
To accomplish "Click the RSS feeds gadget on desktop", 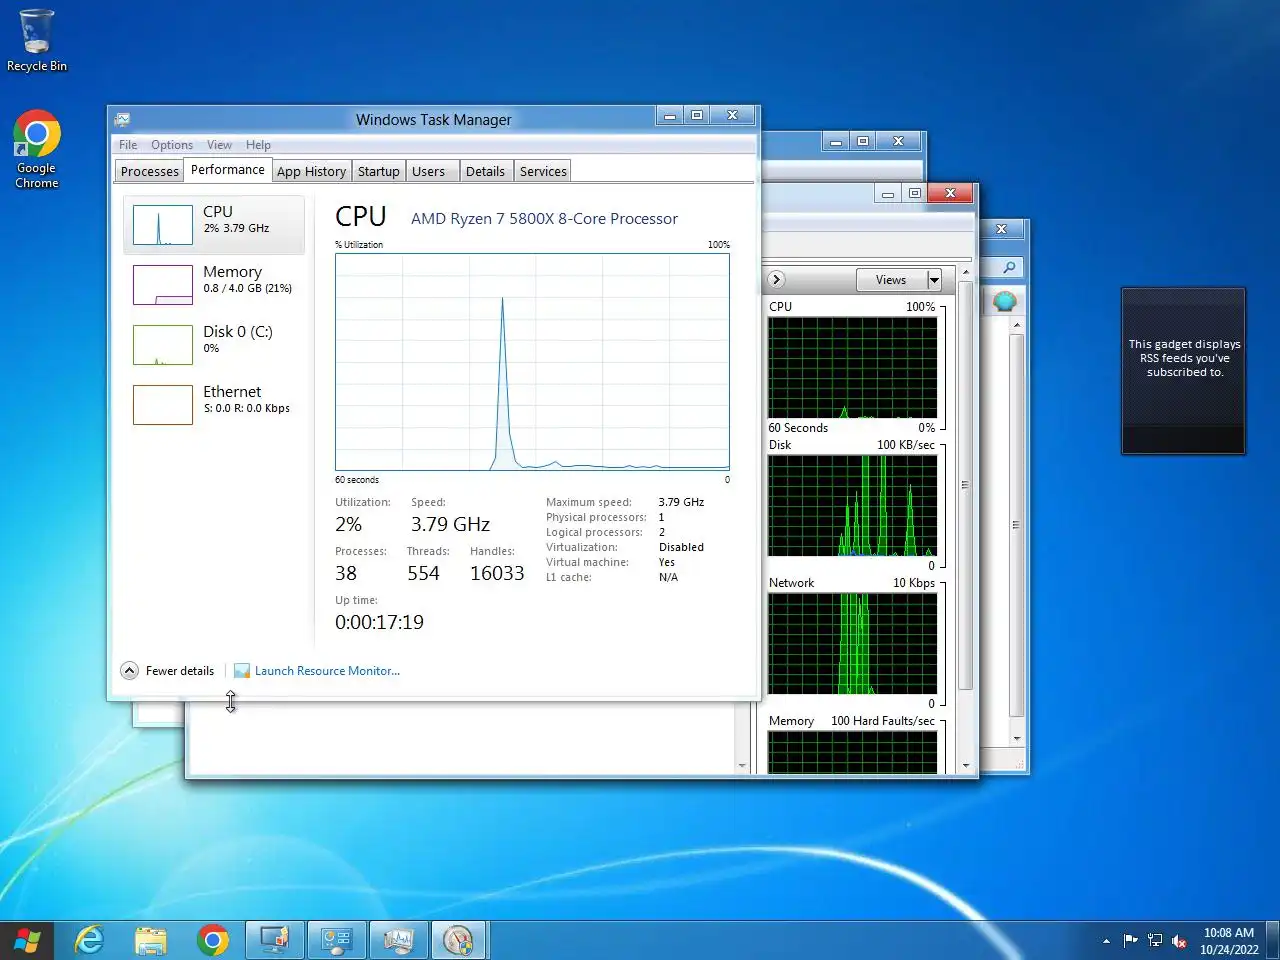I will click(1184, 371).
